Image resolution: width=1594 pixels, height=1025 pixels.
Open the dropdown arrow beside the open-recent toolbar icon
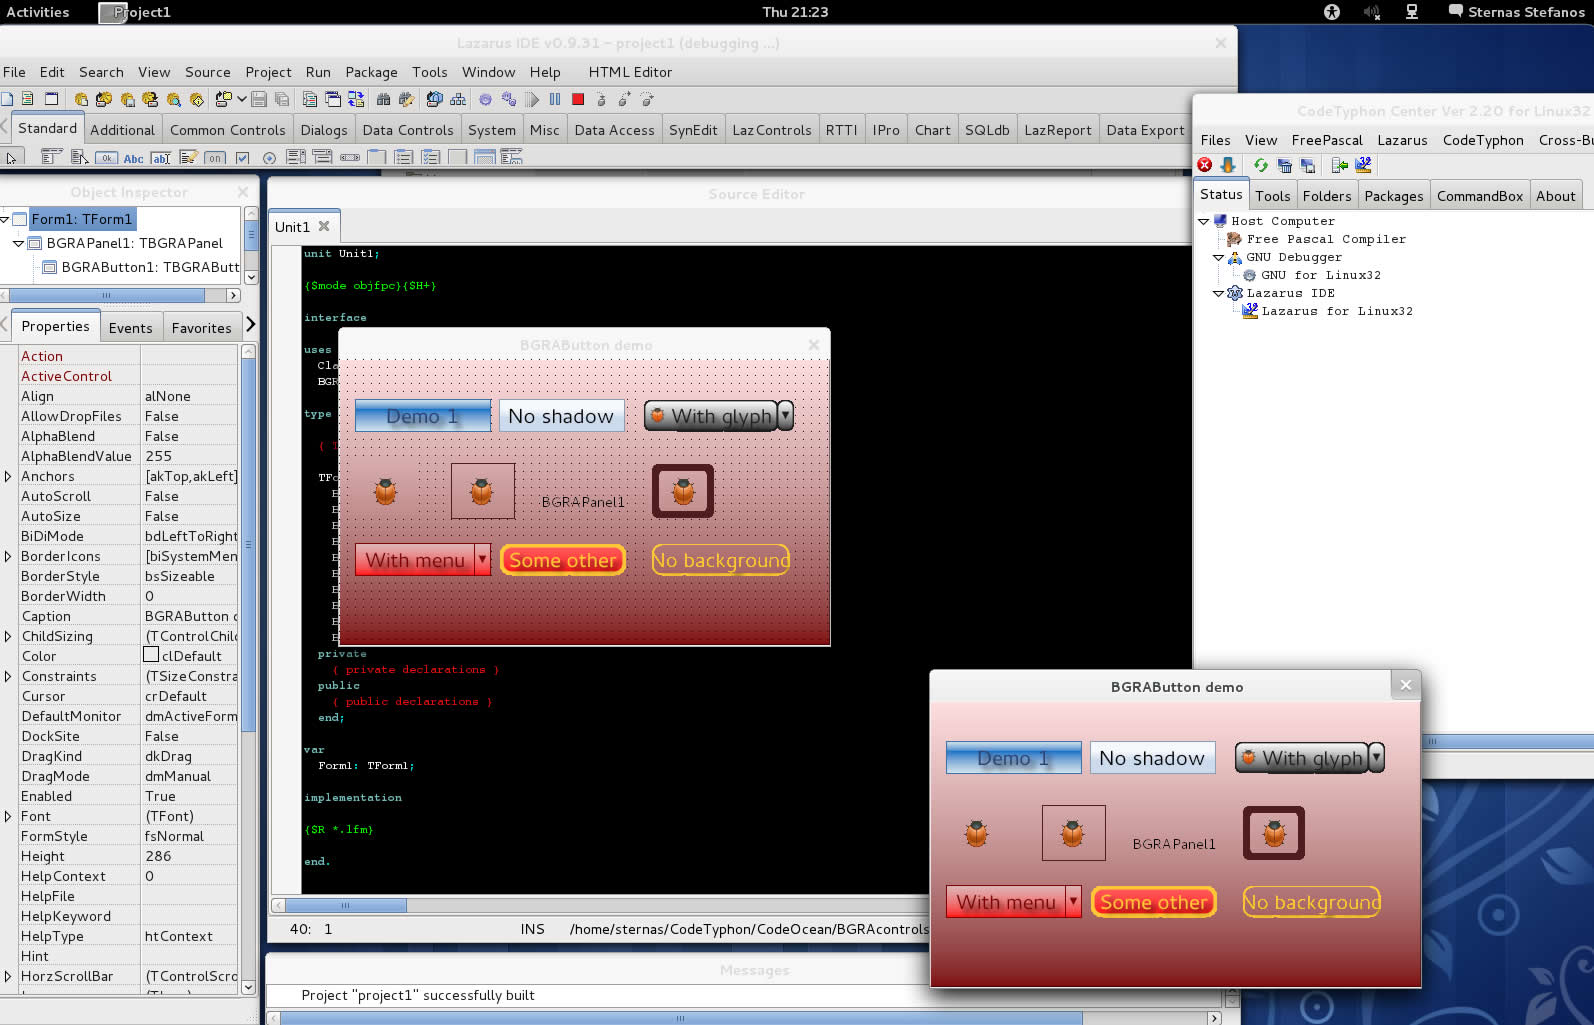coord(241,99)
